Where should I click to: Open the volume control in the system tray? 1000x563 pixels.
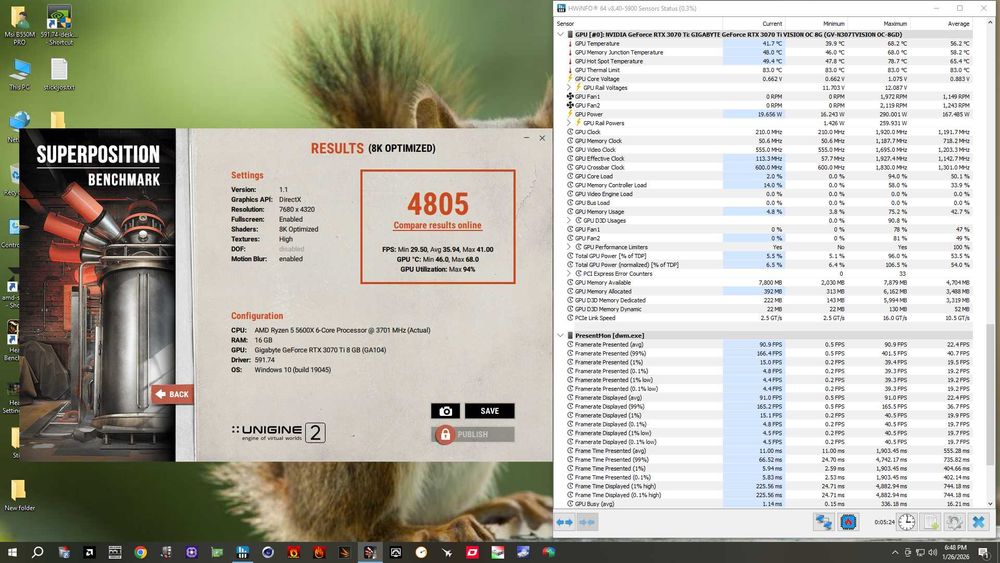click(x=932, y=552)
